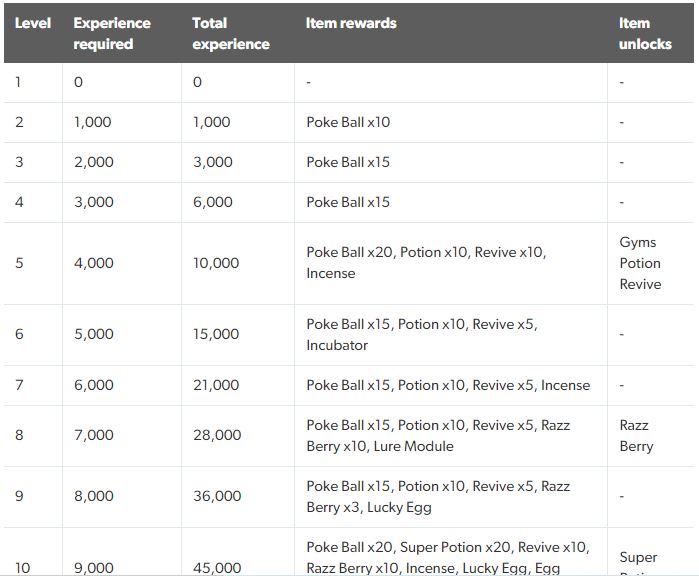Select the 28,000 total experience value
699x576 pixels.
[x=217, y=435]
